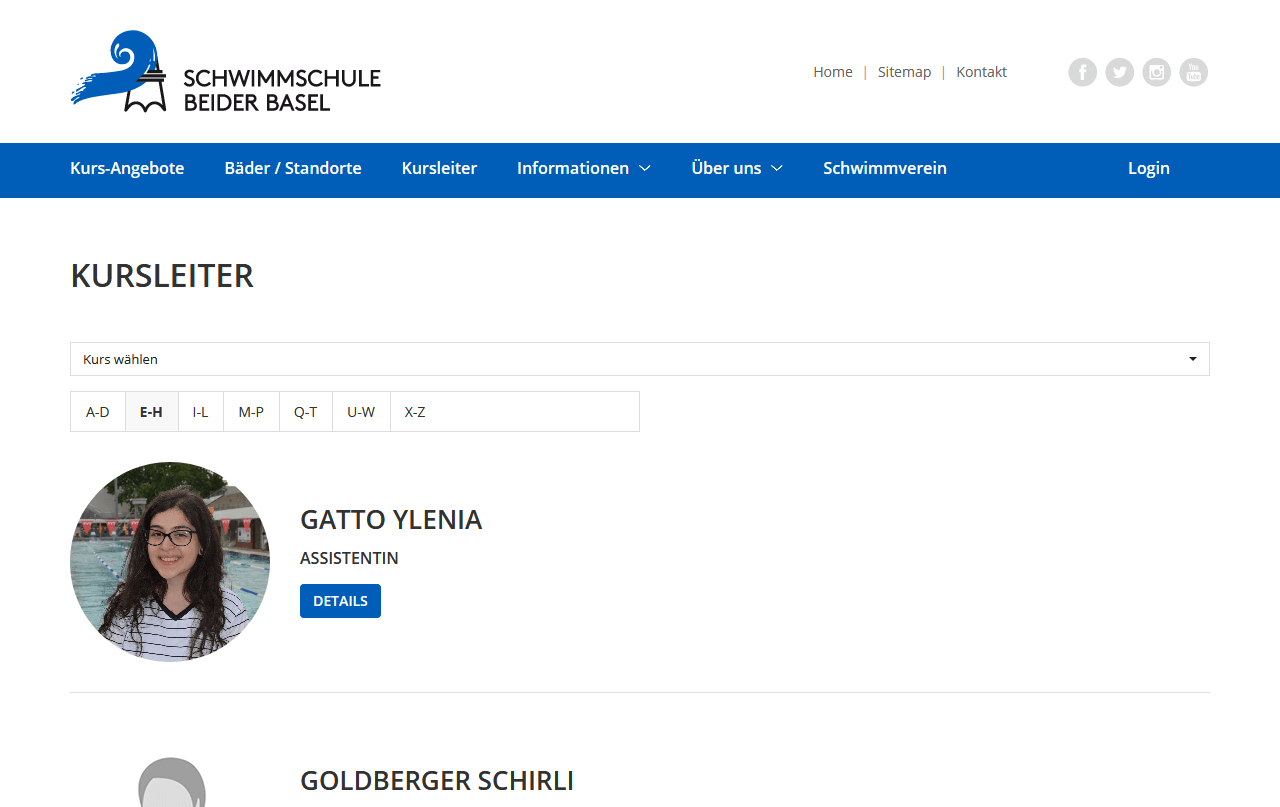Open the Login page
The image size is (1280, 807).
pyautogui.click(x=1148, y=168)
